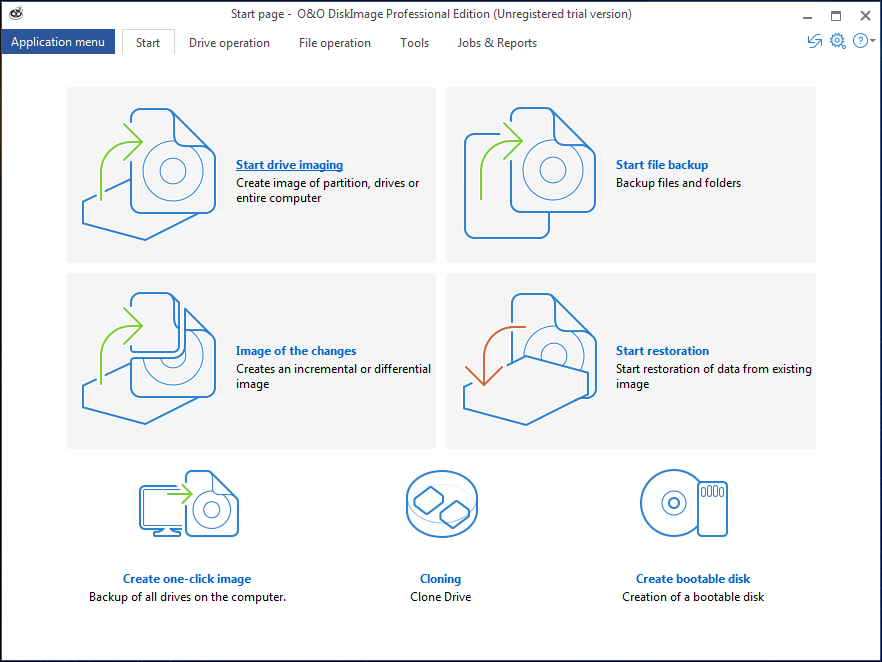Click the Create bootable disk link
This screenshot has height=662, width=882.
[693, 579]
